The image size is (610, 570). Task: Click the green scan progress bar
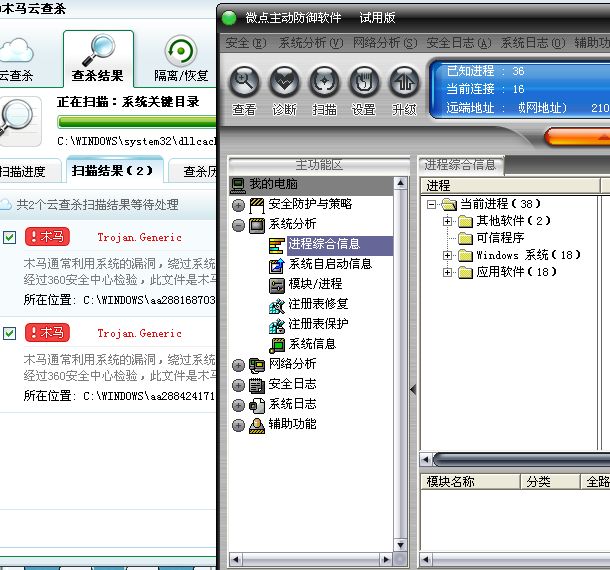click(137, 122)
